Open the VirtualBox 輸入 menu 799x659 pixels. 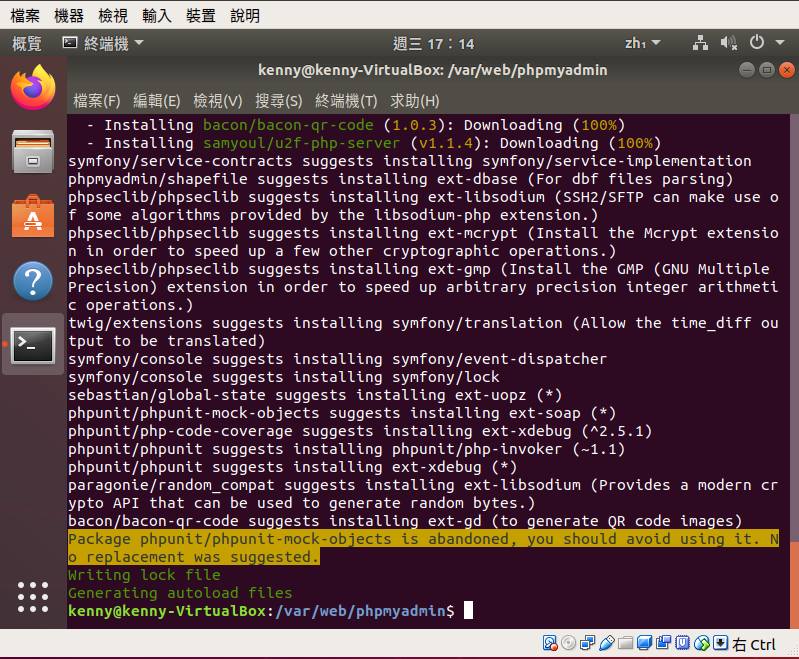157,16
